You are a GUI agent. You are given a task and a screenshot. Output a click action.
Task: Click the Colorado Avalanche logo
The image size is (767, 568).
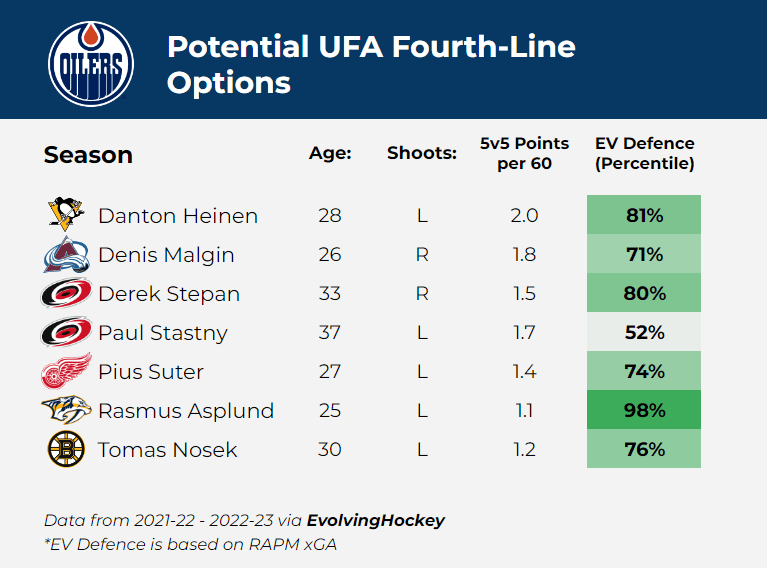[x=66, y=254]
